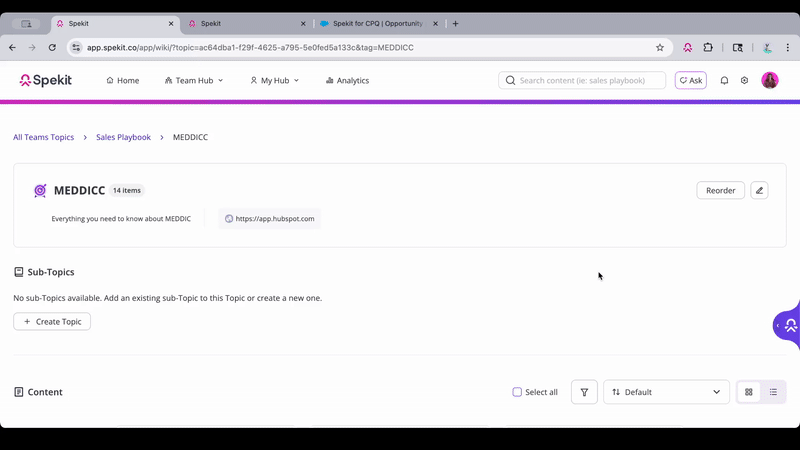Click the "Everything you need to know about MEDDIC" text
800x450 pixels.
121,218
